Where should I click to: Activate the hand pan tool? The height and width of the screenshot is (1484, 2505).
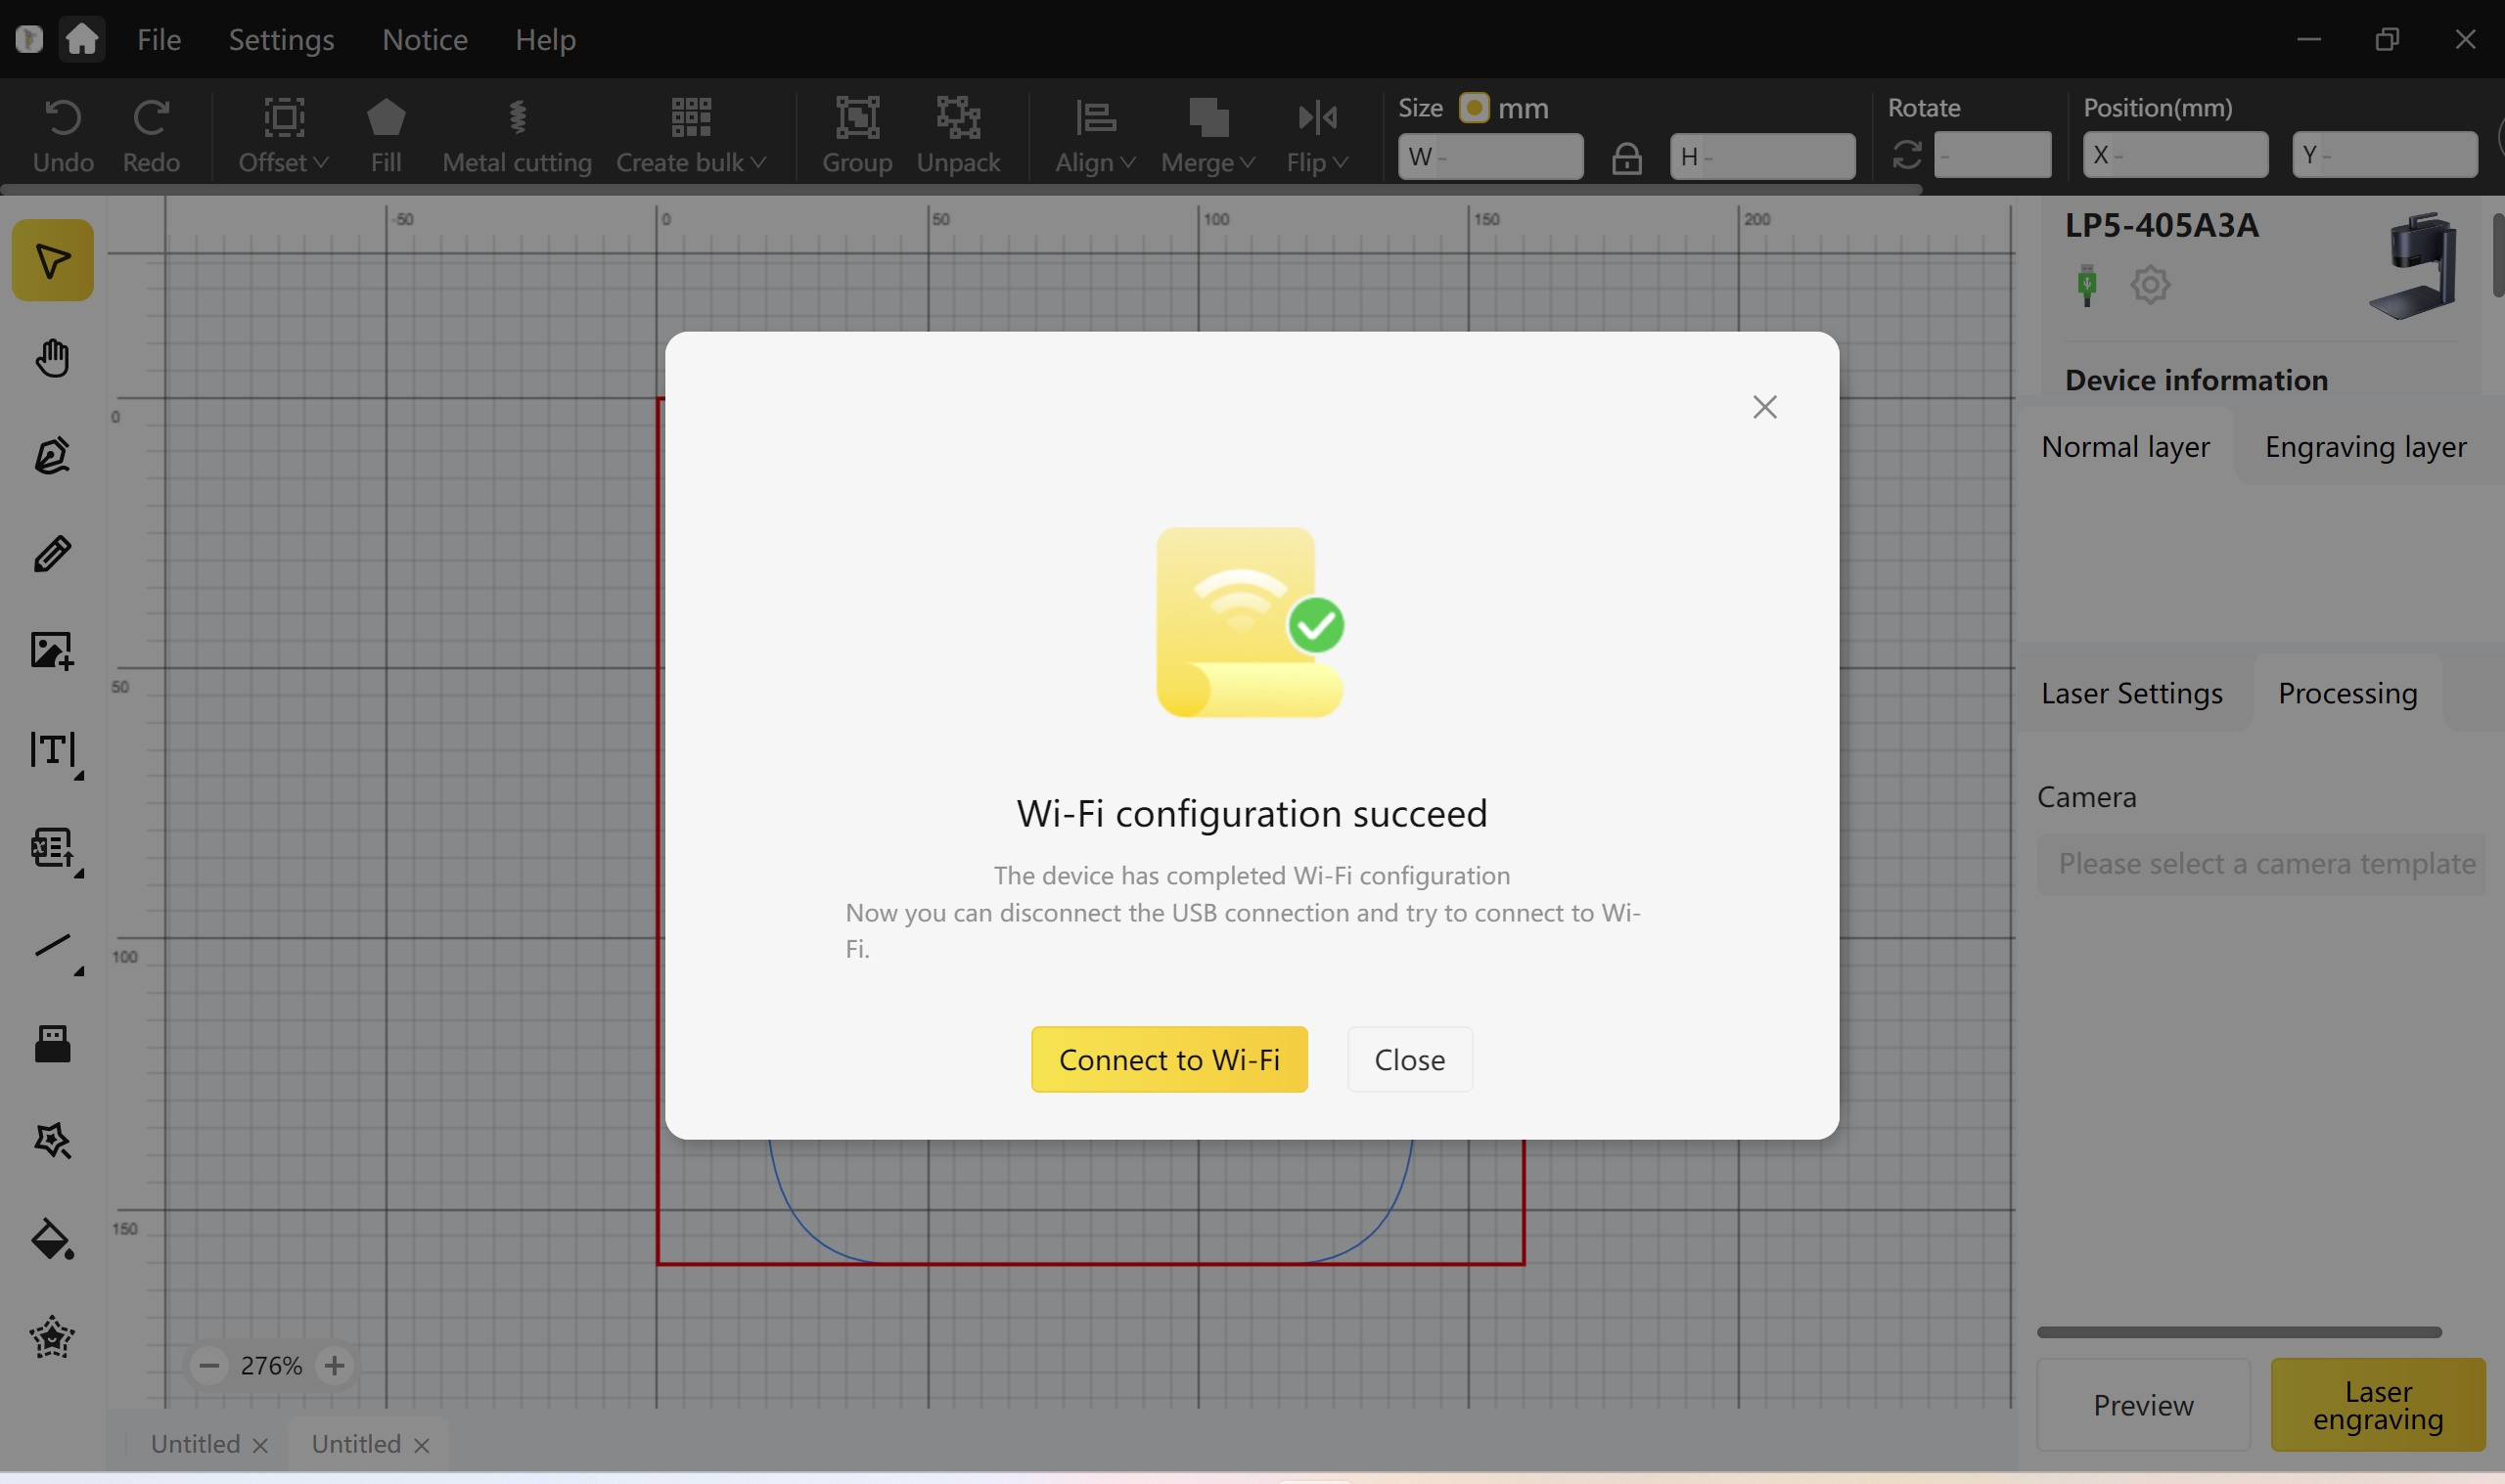(x=52, y=358)
